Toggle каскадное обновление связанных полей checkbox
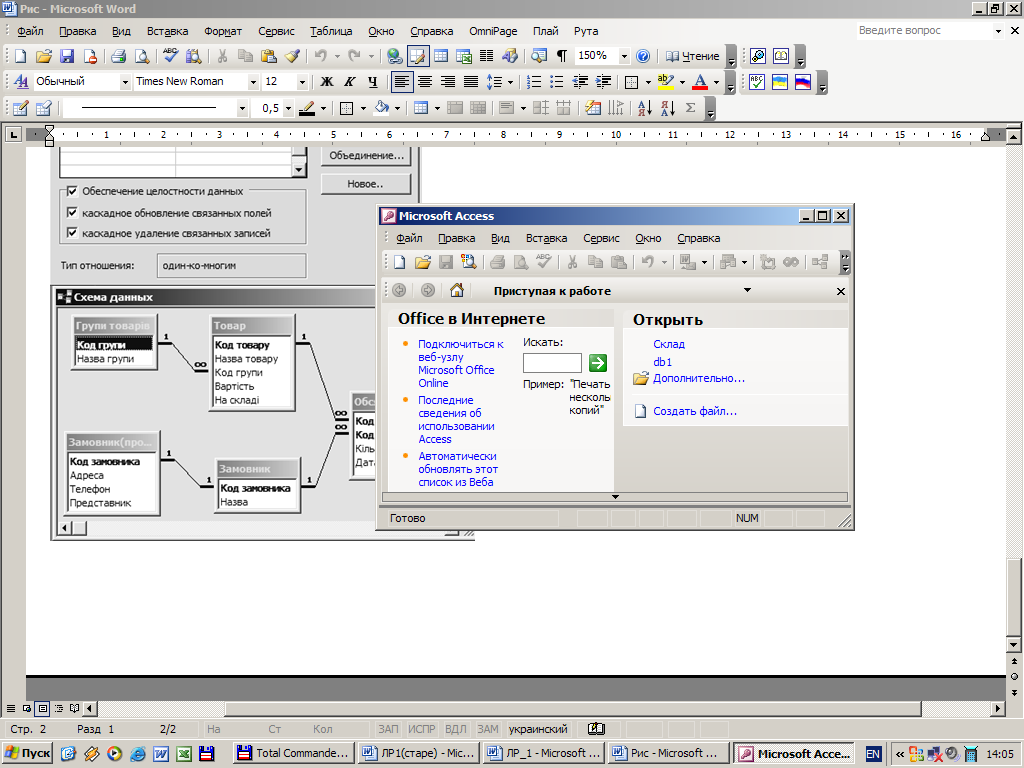The width and height of the screenshot is (1024, 768). [x=72, y=212]
